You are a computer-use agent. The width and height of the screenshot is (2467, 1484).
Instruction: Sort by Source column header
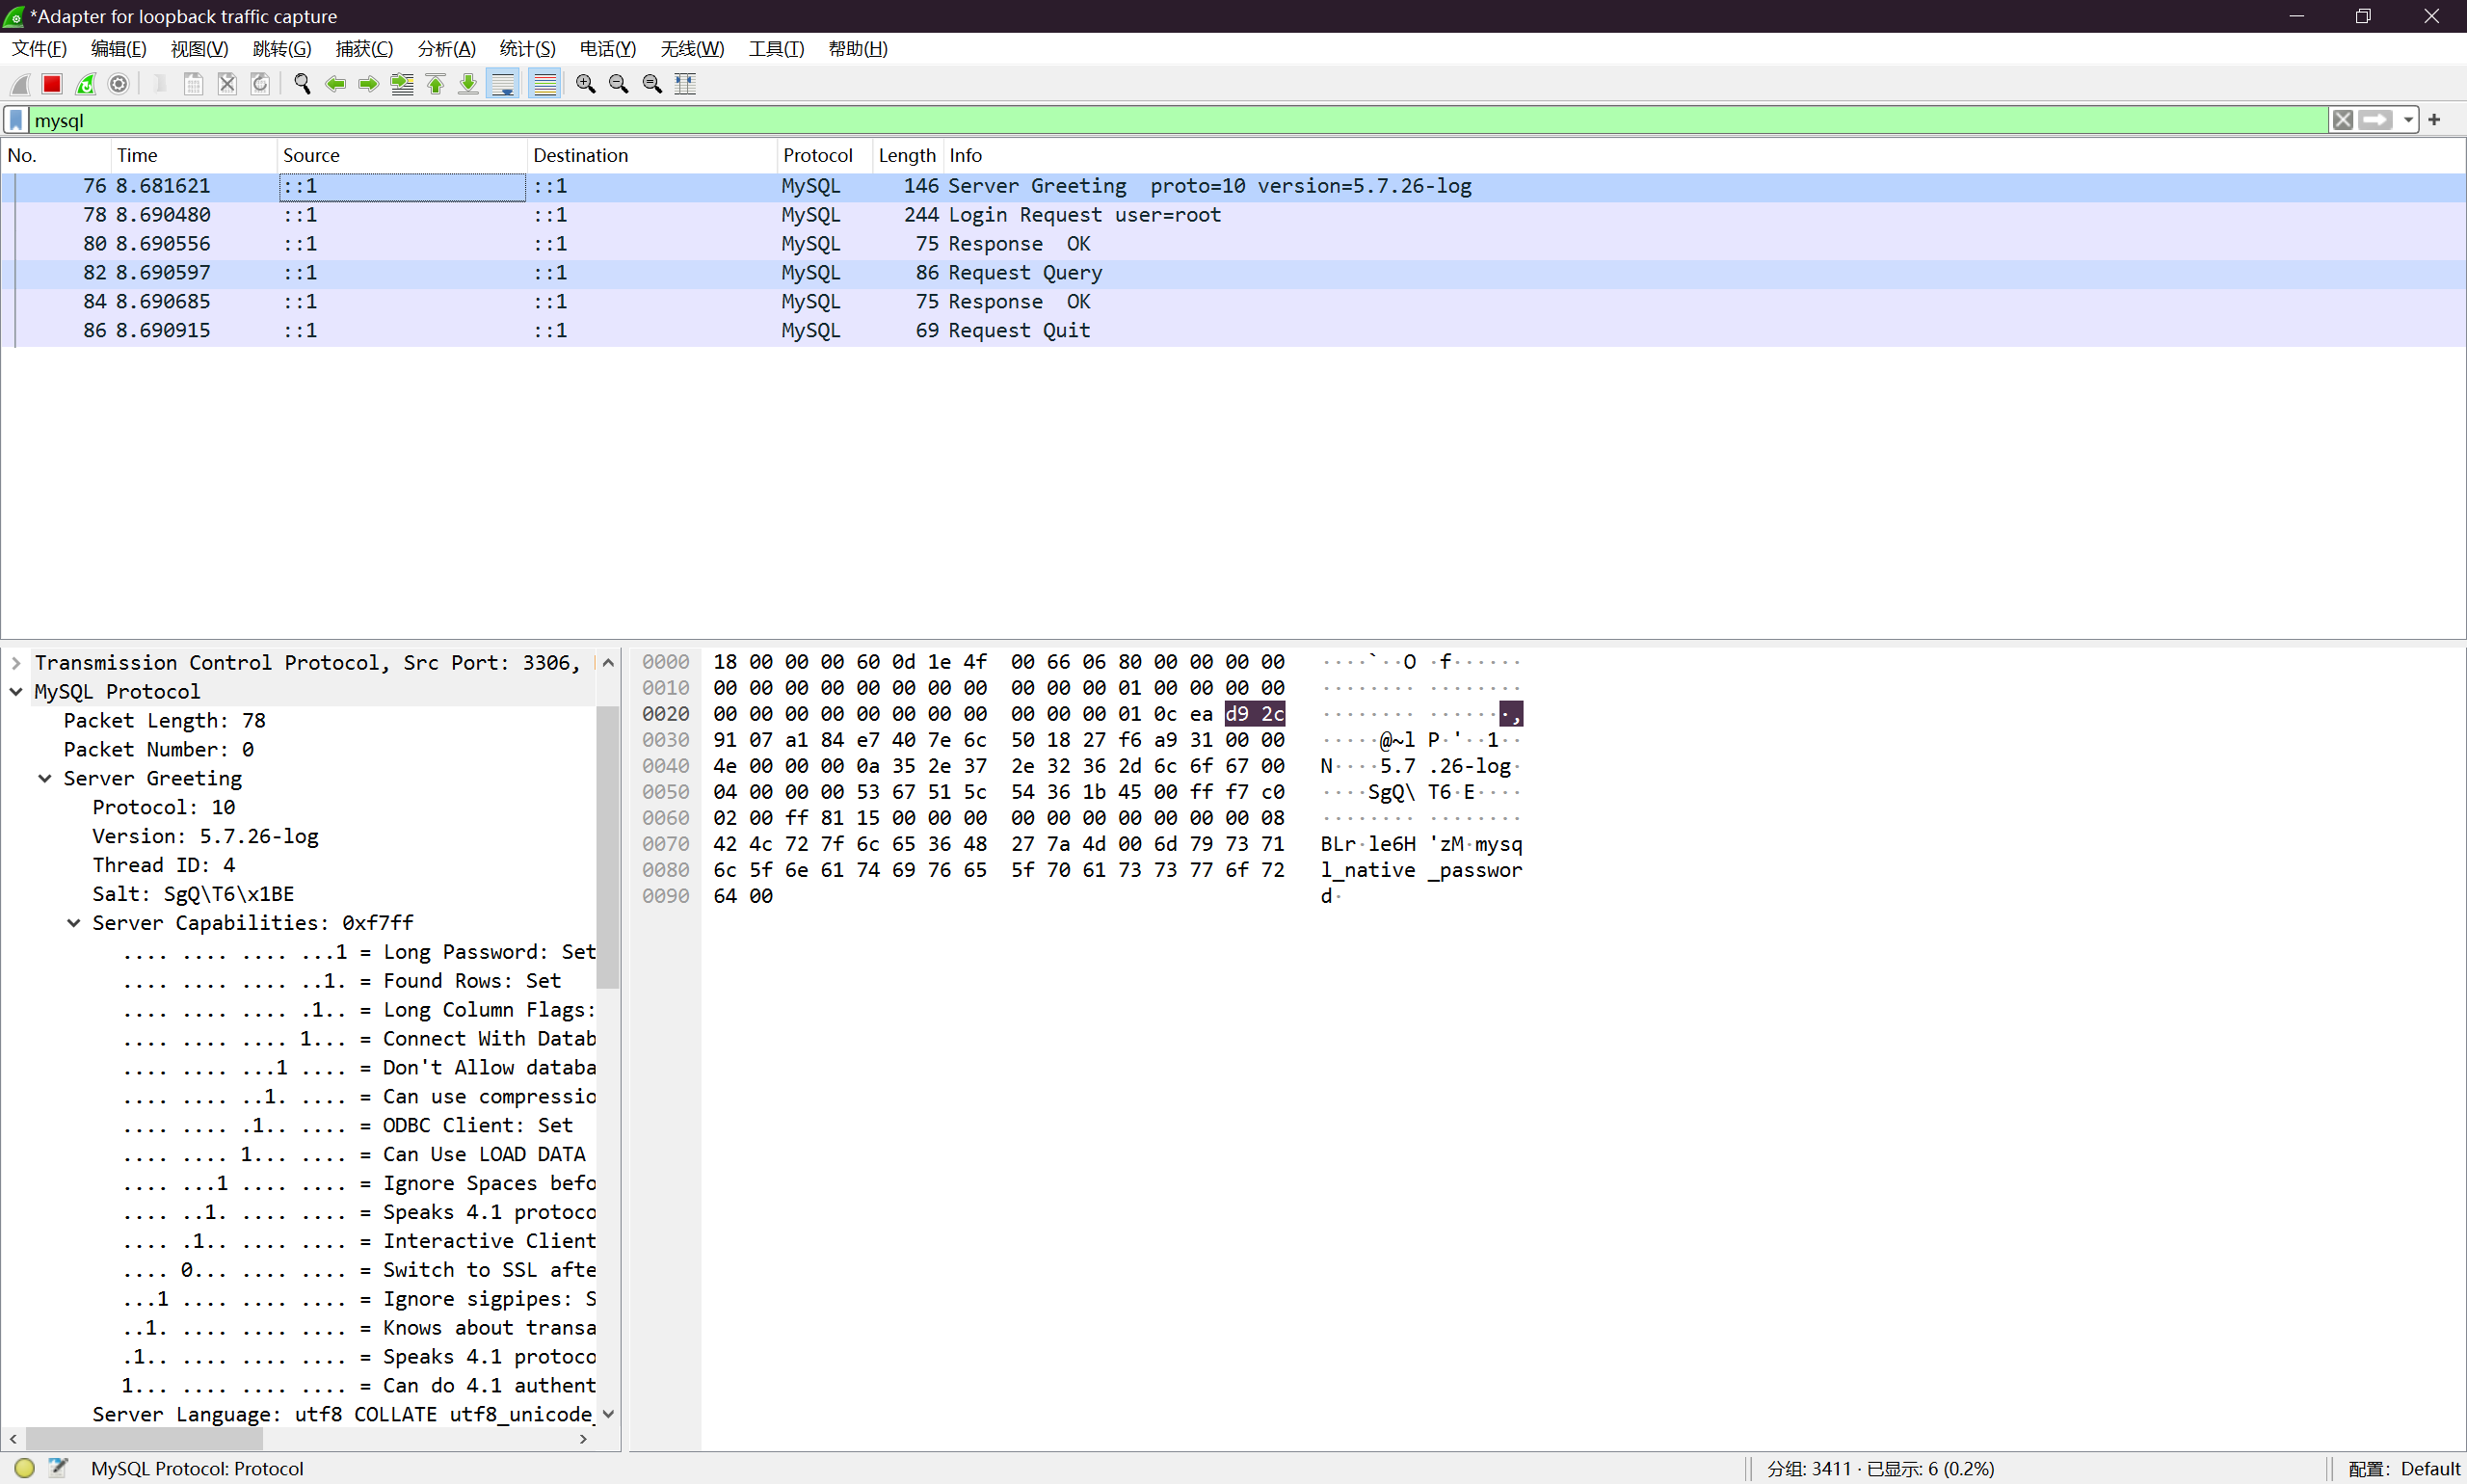[401, 155]
